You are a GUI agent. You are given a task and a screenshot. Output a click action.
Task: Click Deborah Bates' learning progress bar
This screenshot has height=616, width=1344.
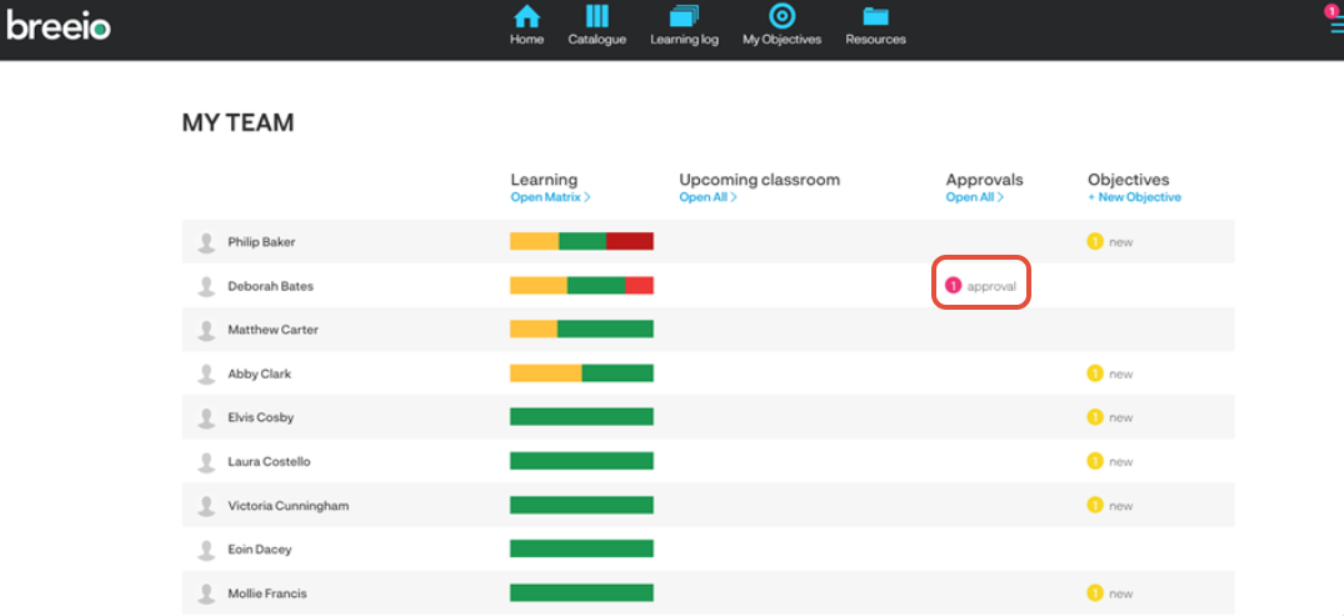(x=582, y=285)
